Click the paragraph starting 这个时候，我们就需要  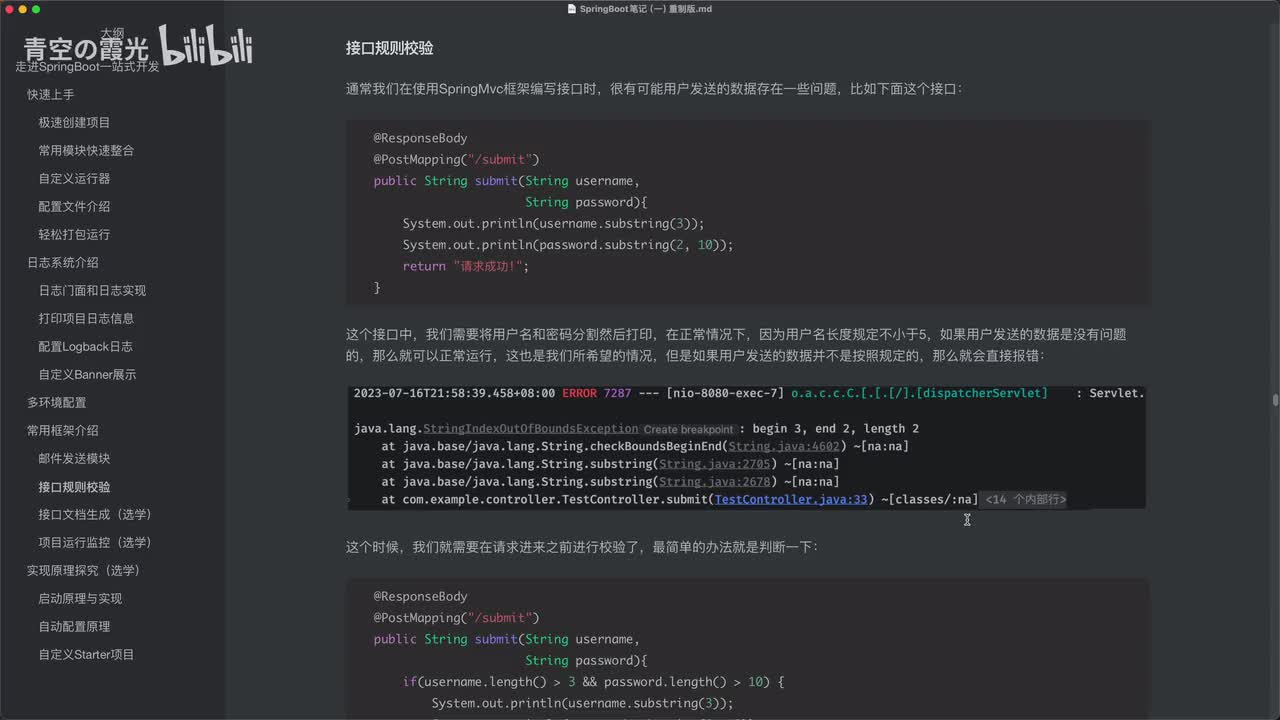[x=582, y=547]
